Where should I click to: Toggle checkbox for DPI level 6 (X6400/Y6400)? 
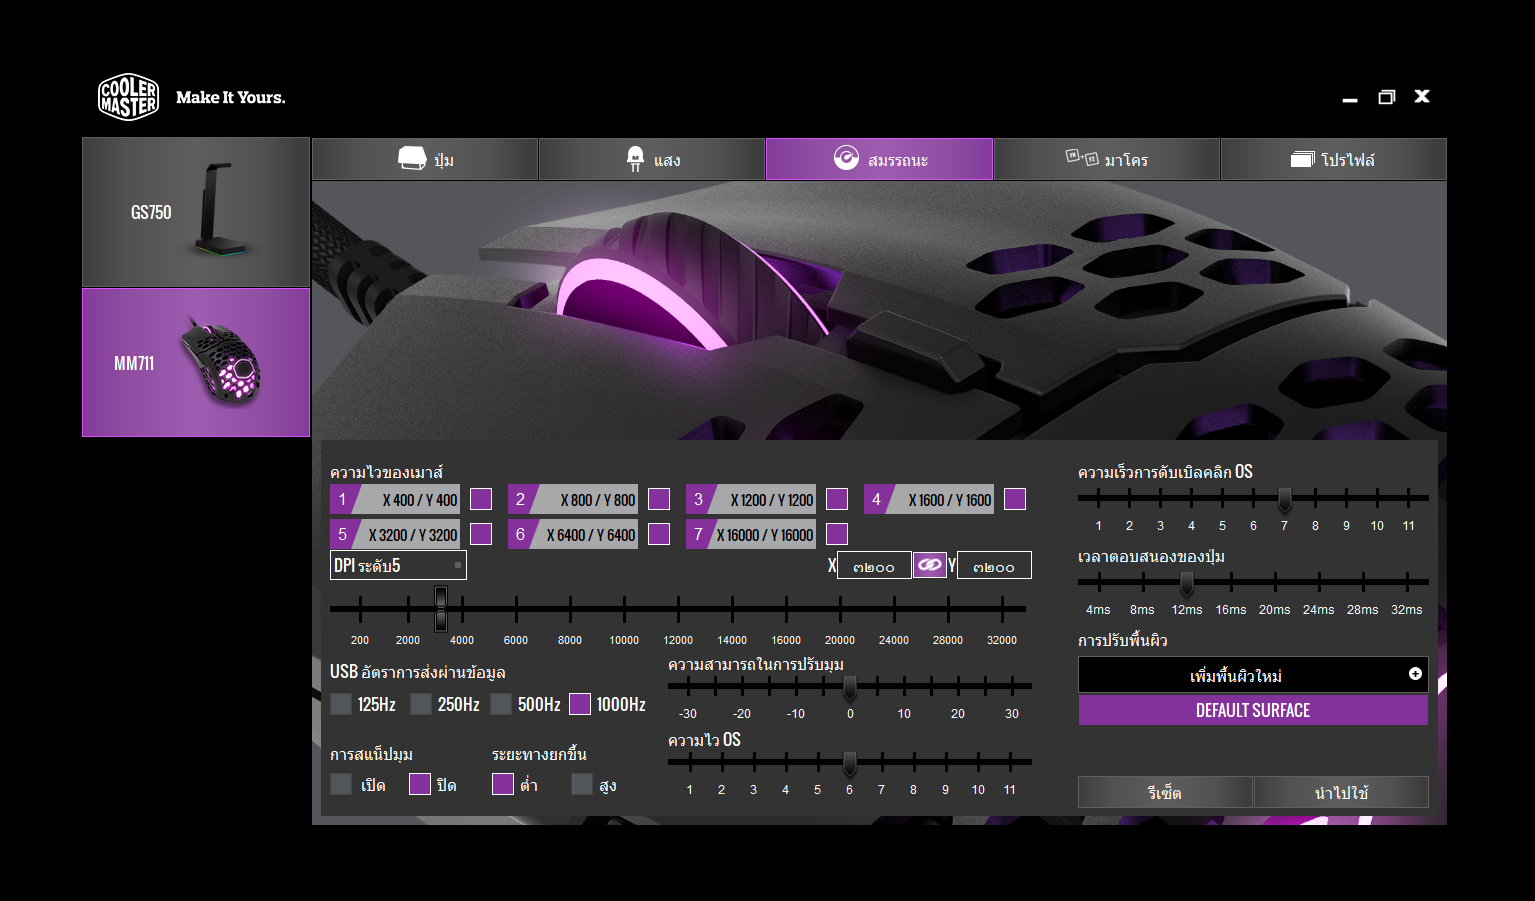tap(659, 534)
